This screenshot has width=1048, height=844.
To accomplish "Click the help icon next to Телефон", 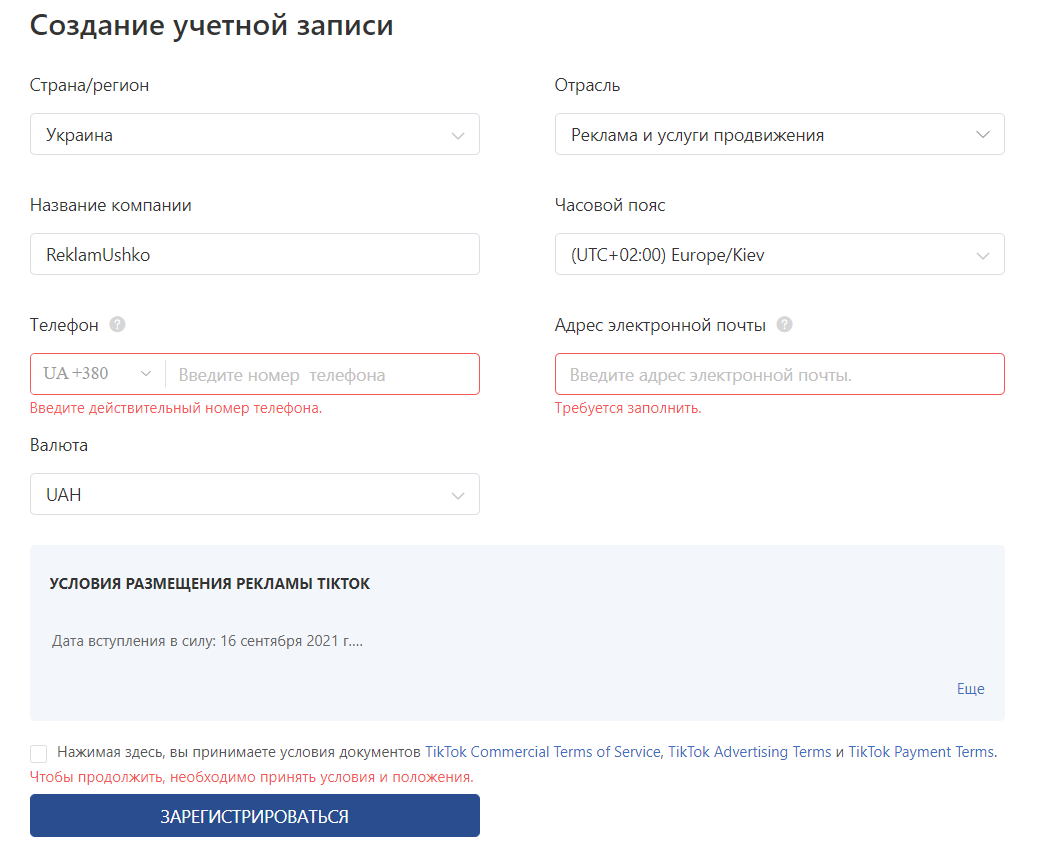I will pos(118,325).
